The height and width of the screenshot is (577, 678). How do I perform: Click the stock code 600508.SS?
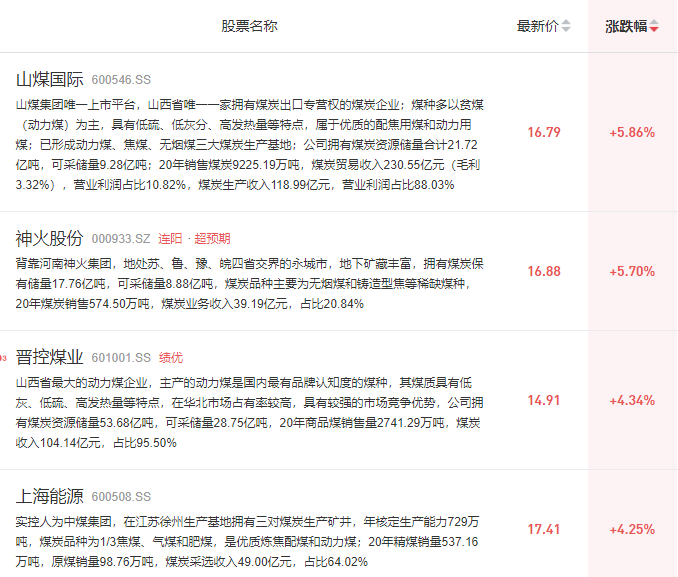point(121,497)
